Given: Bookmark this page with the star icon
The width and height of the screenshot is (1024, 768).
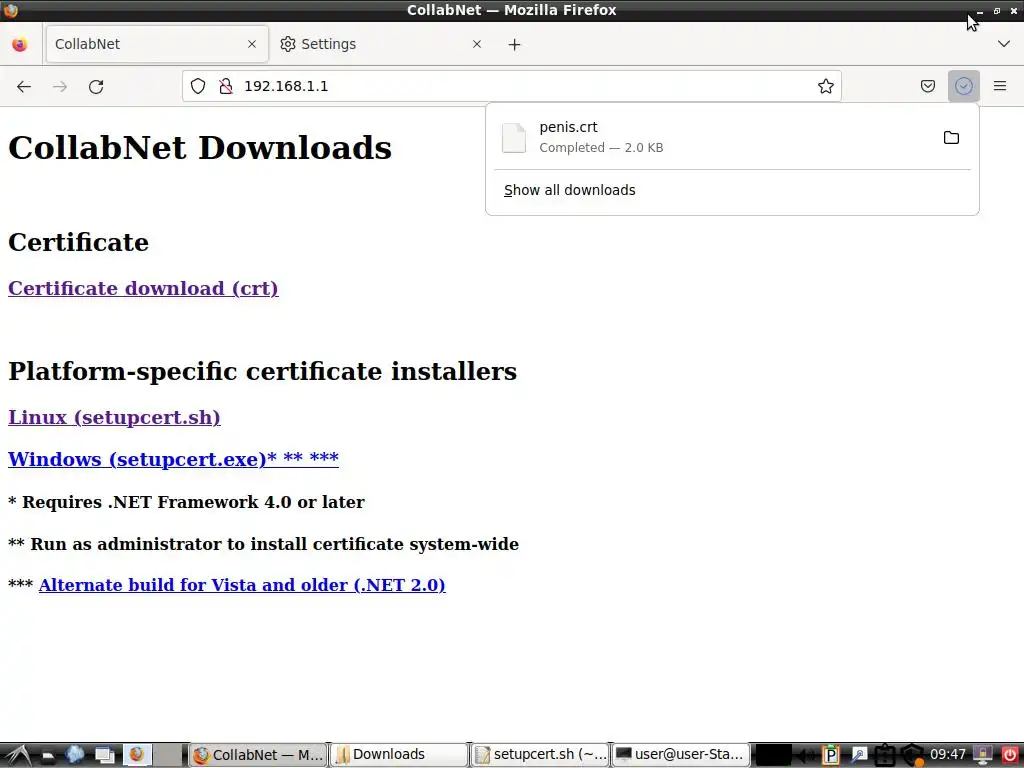Looking at the screenshot, I should [825, 86].
